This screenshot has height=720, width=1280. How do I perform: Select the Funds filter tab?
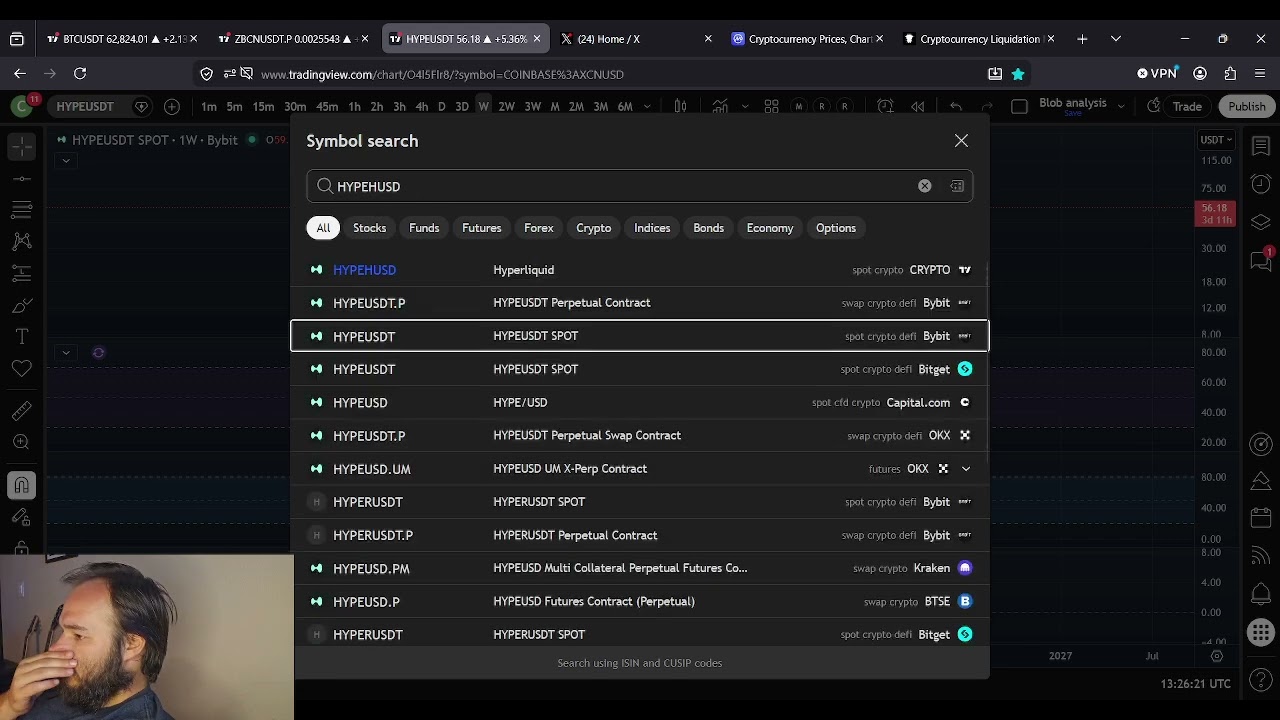(424, 228)
